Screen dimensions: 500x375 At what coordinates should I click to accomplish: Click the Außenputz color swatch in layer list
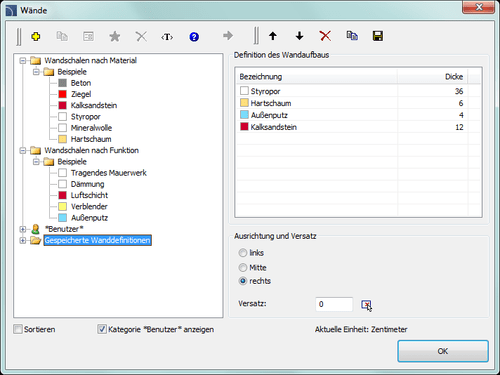[244, 115]
